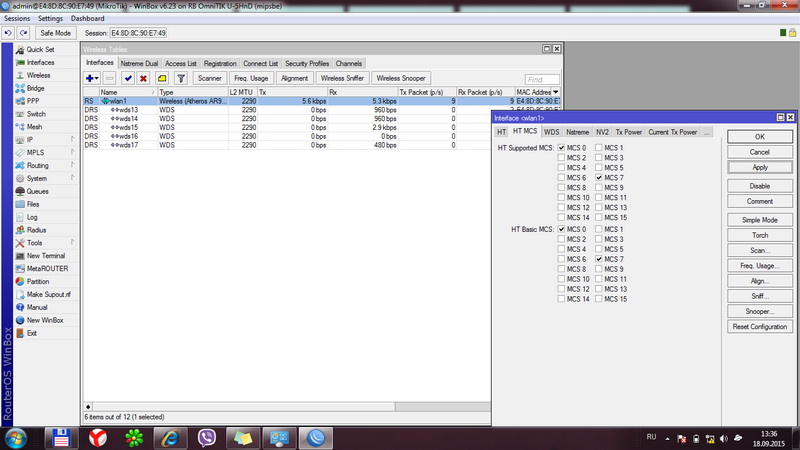Click the Wireless Sniffer button
The image size is (800, 450).
click(x=342, y=79)
